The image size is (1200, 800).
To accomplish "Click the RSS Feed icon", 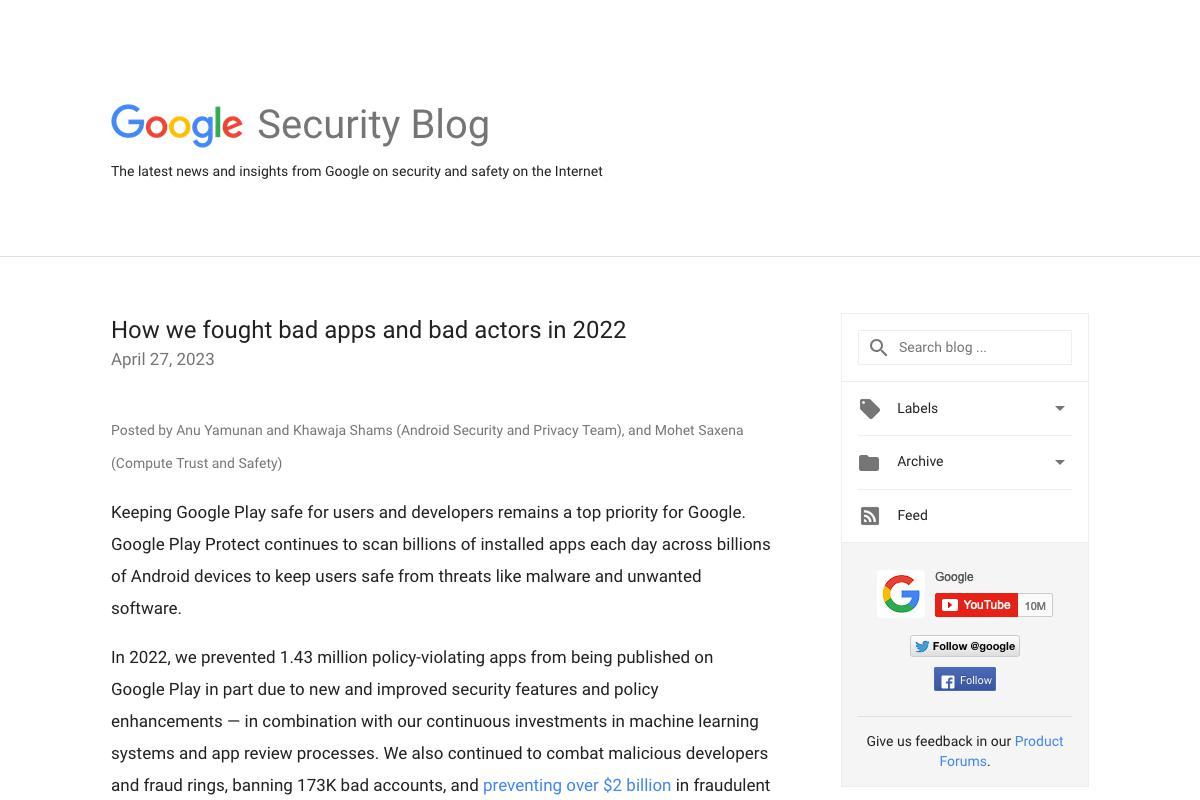I will click(870, 516).
